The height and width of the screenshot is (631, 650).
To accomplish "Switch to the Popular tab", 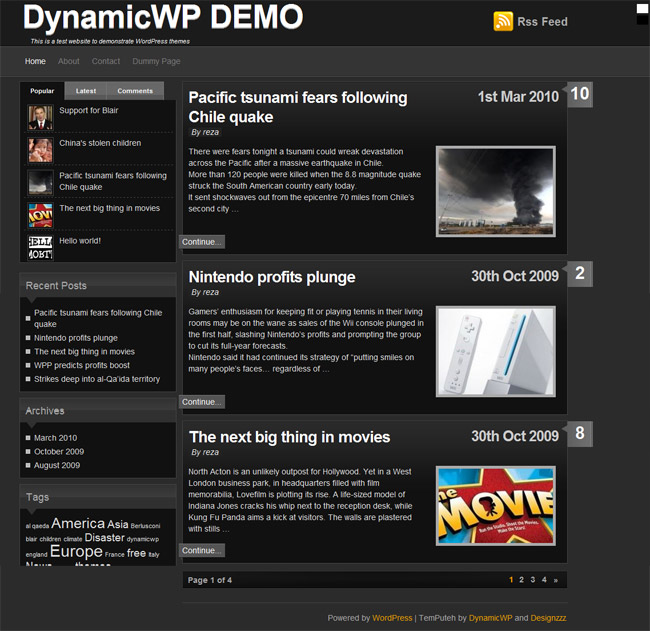I will pos(42,91).
